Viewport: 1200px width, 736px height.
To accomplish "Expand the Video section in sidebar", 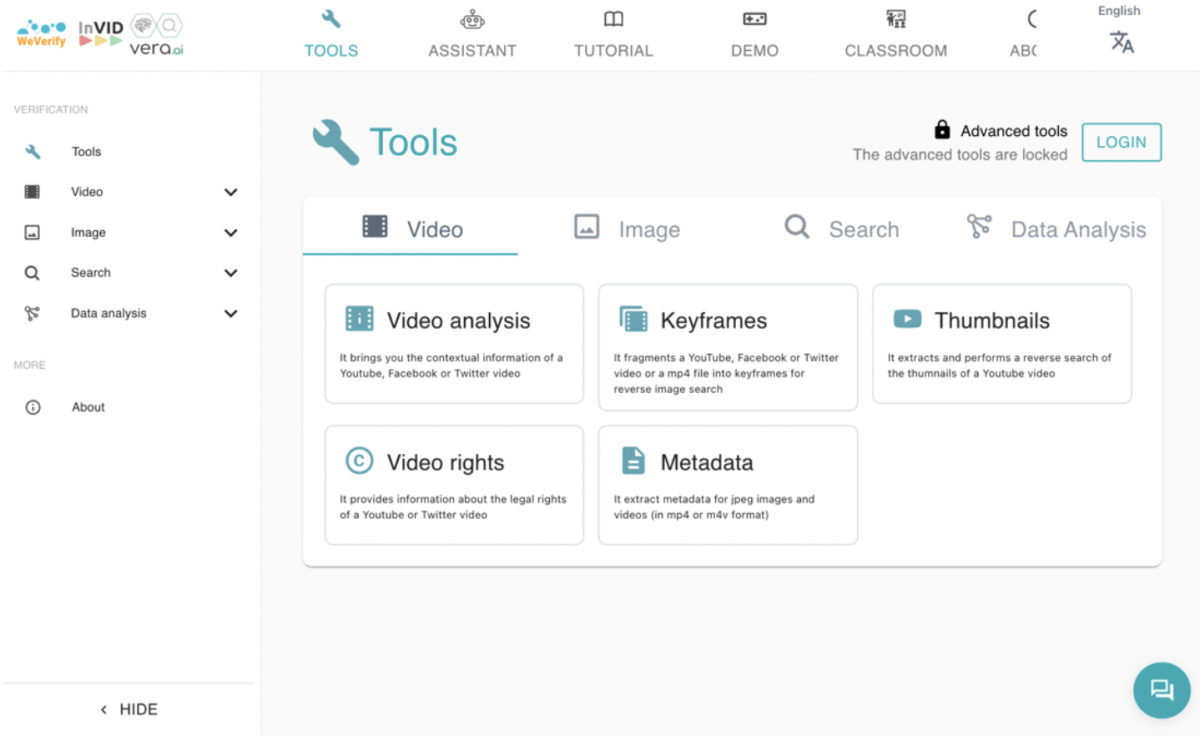I will (x=231, y=192).
